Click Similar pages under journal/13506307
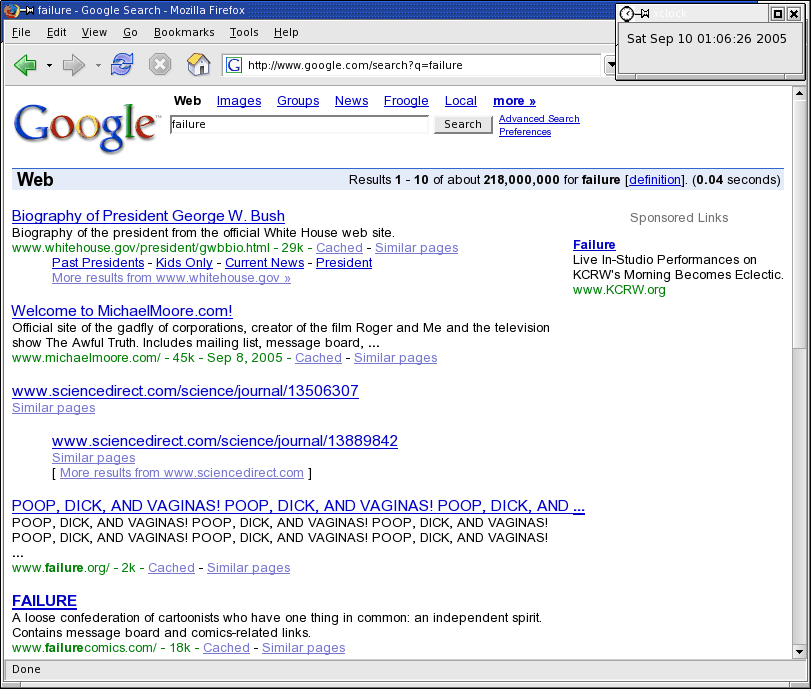The image size is (811, 689). pos(54,408)
